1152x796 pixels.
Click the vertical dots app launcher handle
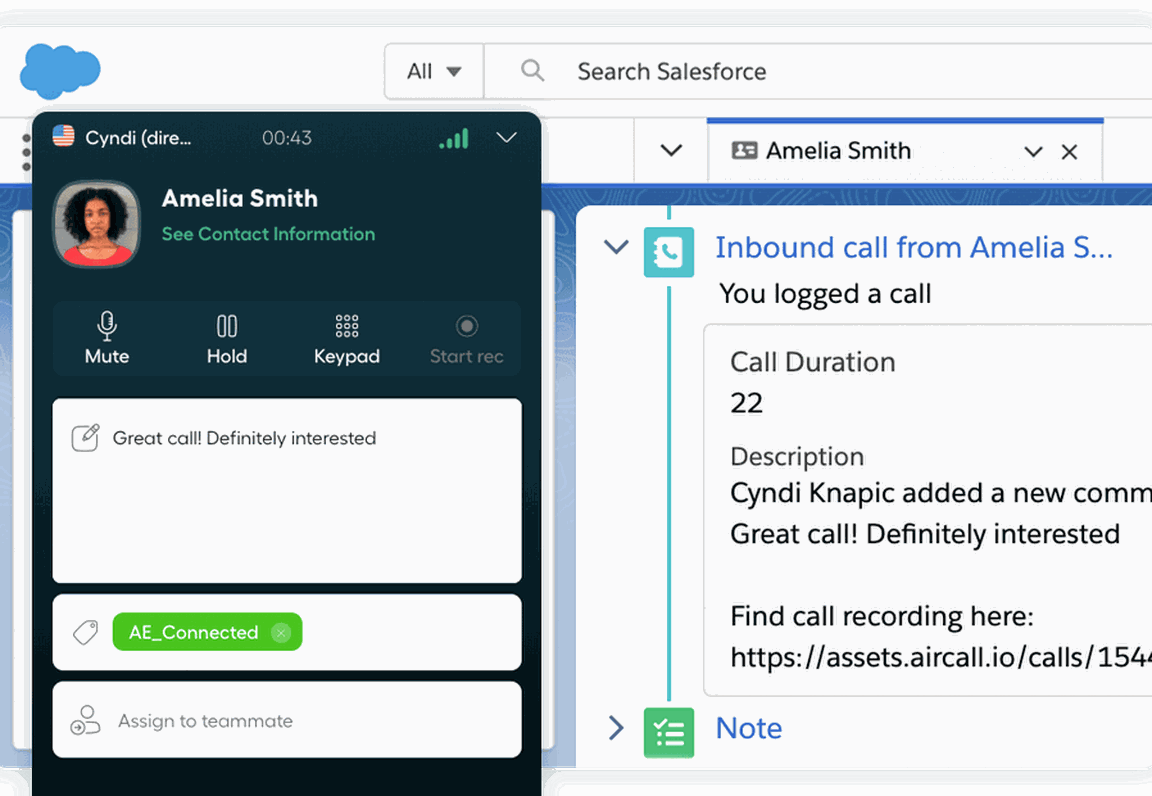26,152
